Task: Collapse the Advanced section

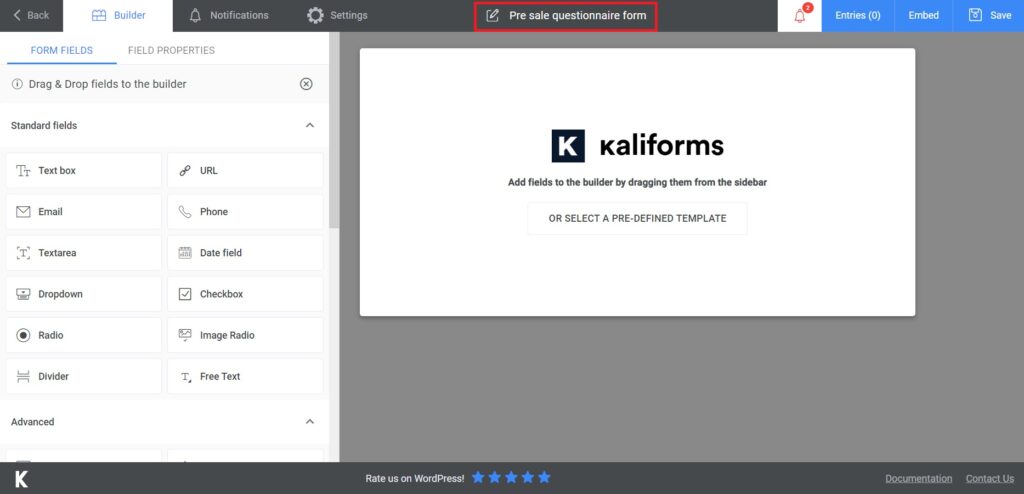Action: point(310,422)
